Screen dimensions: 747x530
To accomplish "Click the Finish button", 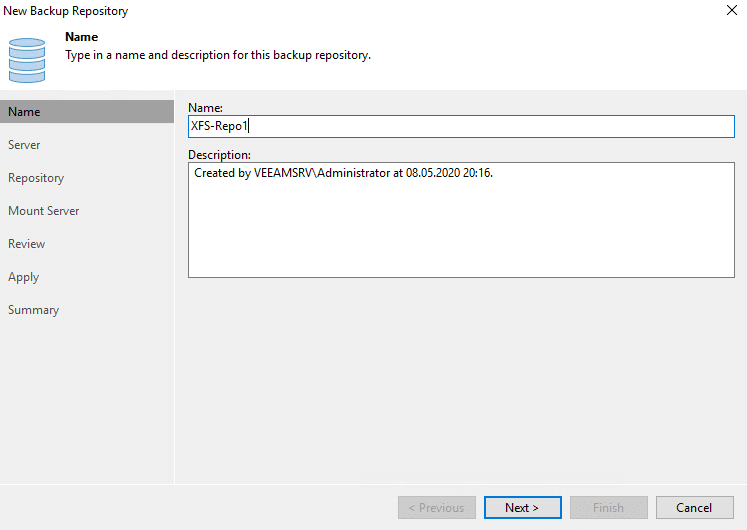I will pos(608,508).
